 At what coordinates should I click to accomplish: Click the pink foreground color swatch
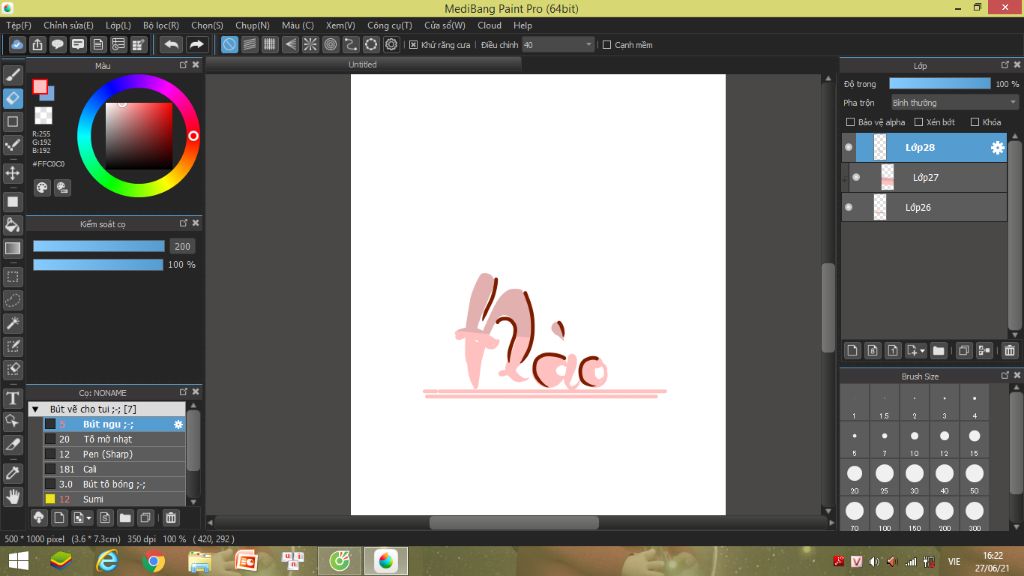point(40,87)
